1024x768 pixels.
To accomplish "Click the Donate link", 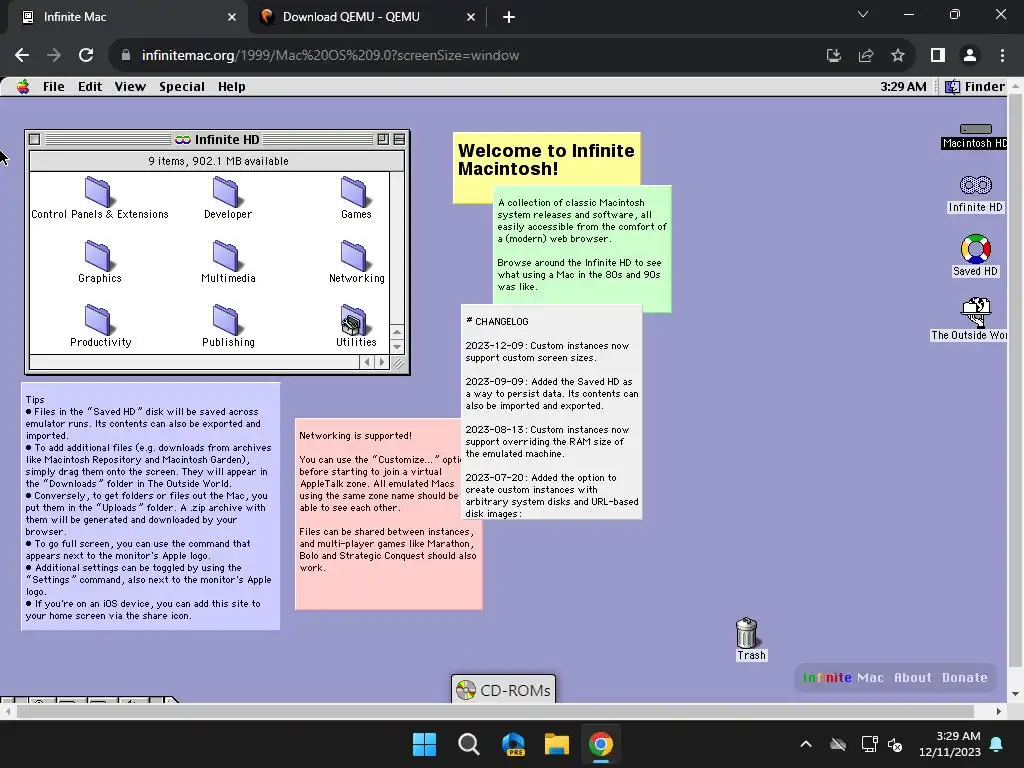I will (x=965, y=678).
